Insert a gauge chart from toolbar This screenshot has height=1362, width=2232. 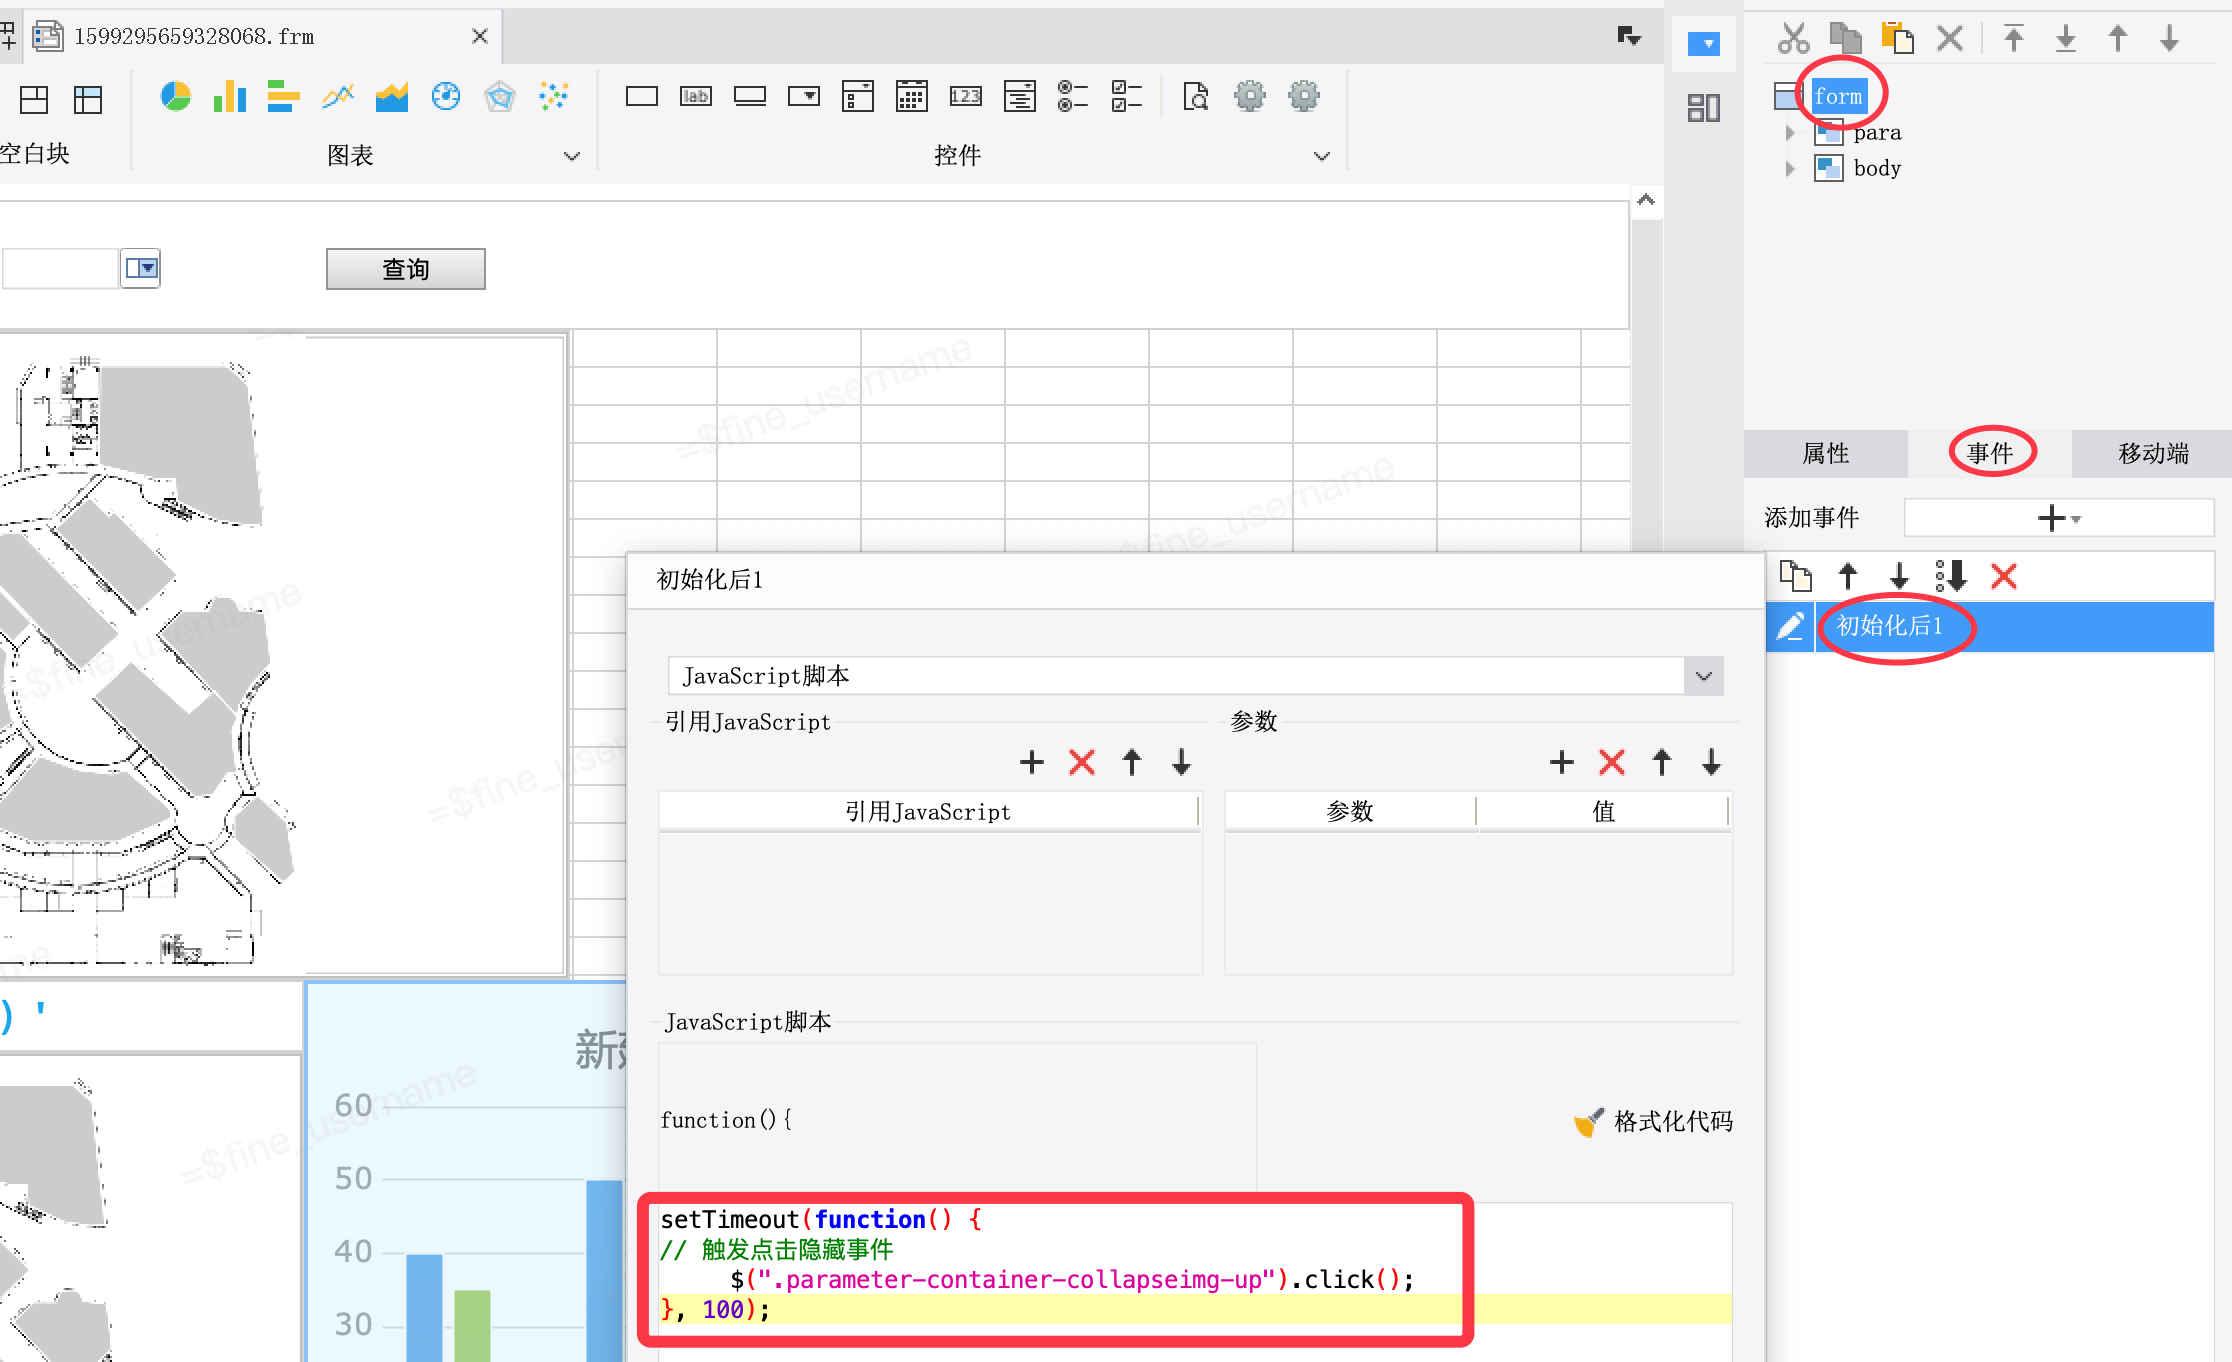pos(446,97)
